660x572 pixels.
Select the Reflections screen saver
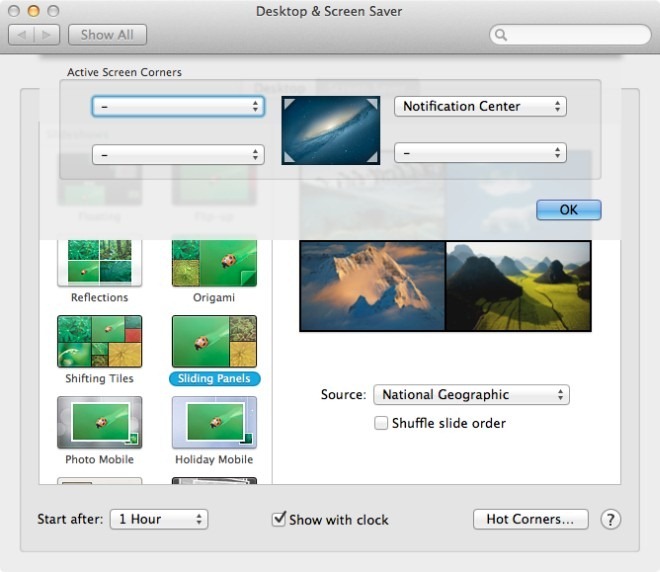click(99, 263)
